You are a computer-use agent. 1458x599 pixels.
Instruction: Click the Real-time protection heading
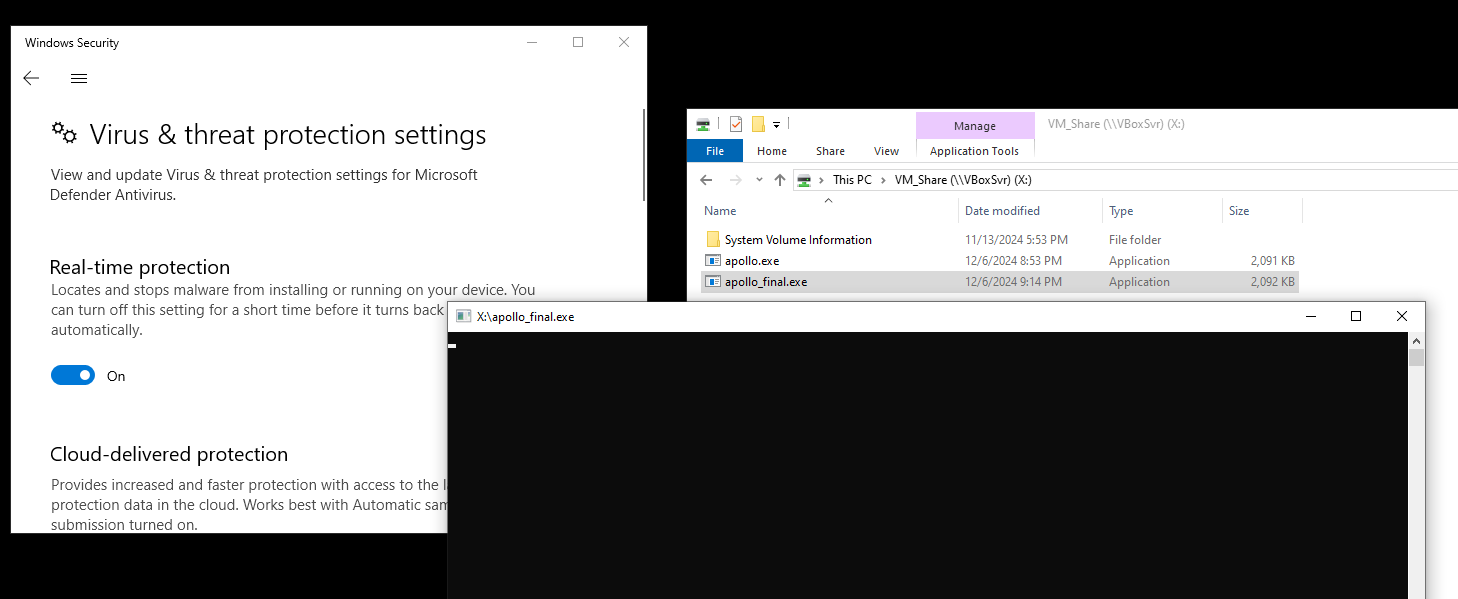(x=140, y=267)
